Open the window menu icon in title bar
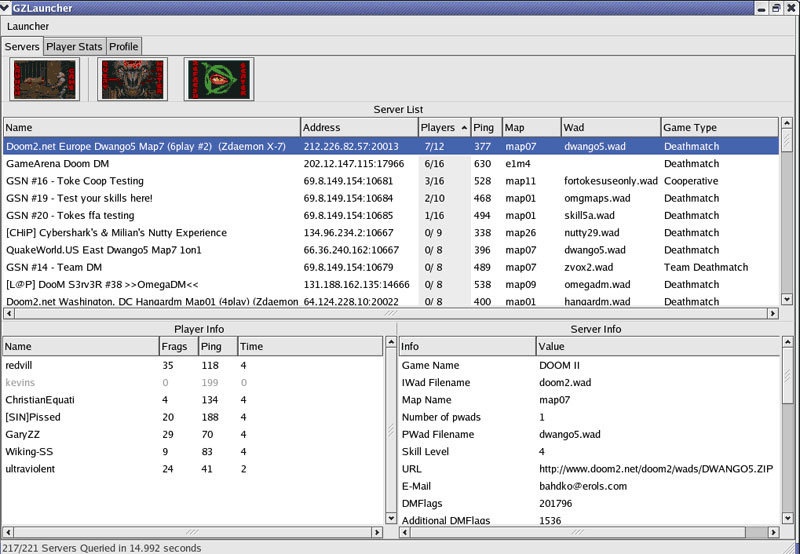This screenshot has width=800, height=554. 7,7
